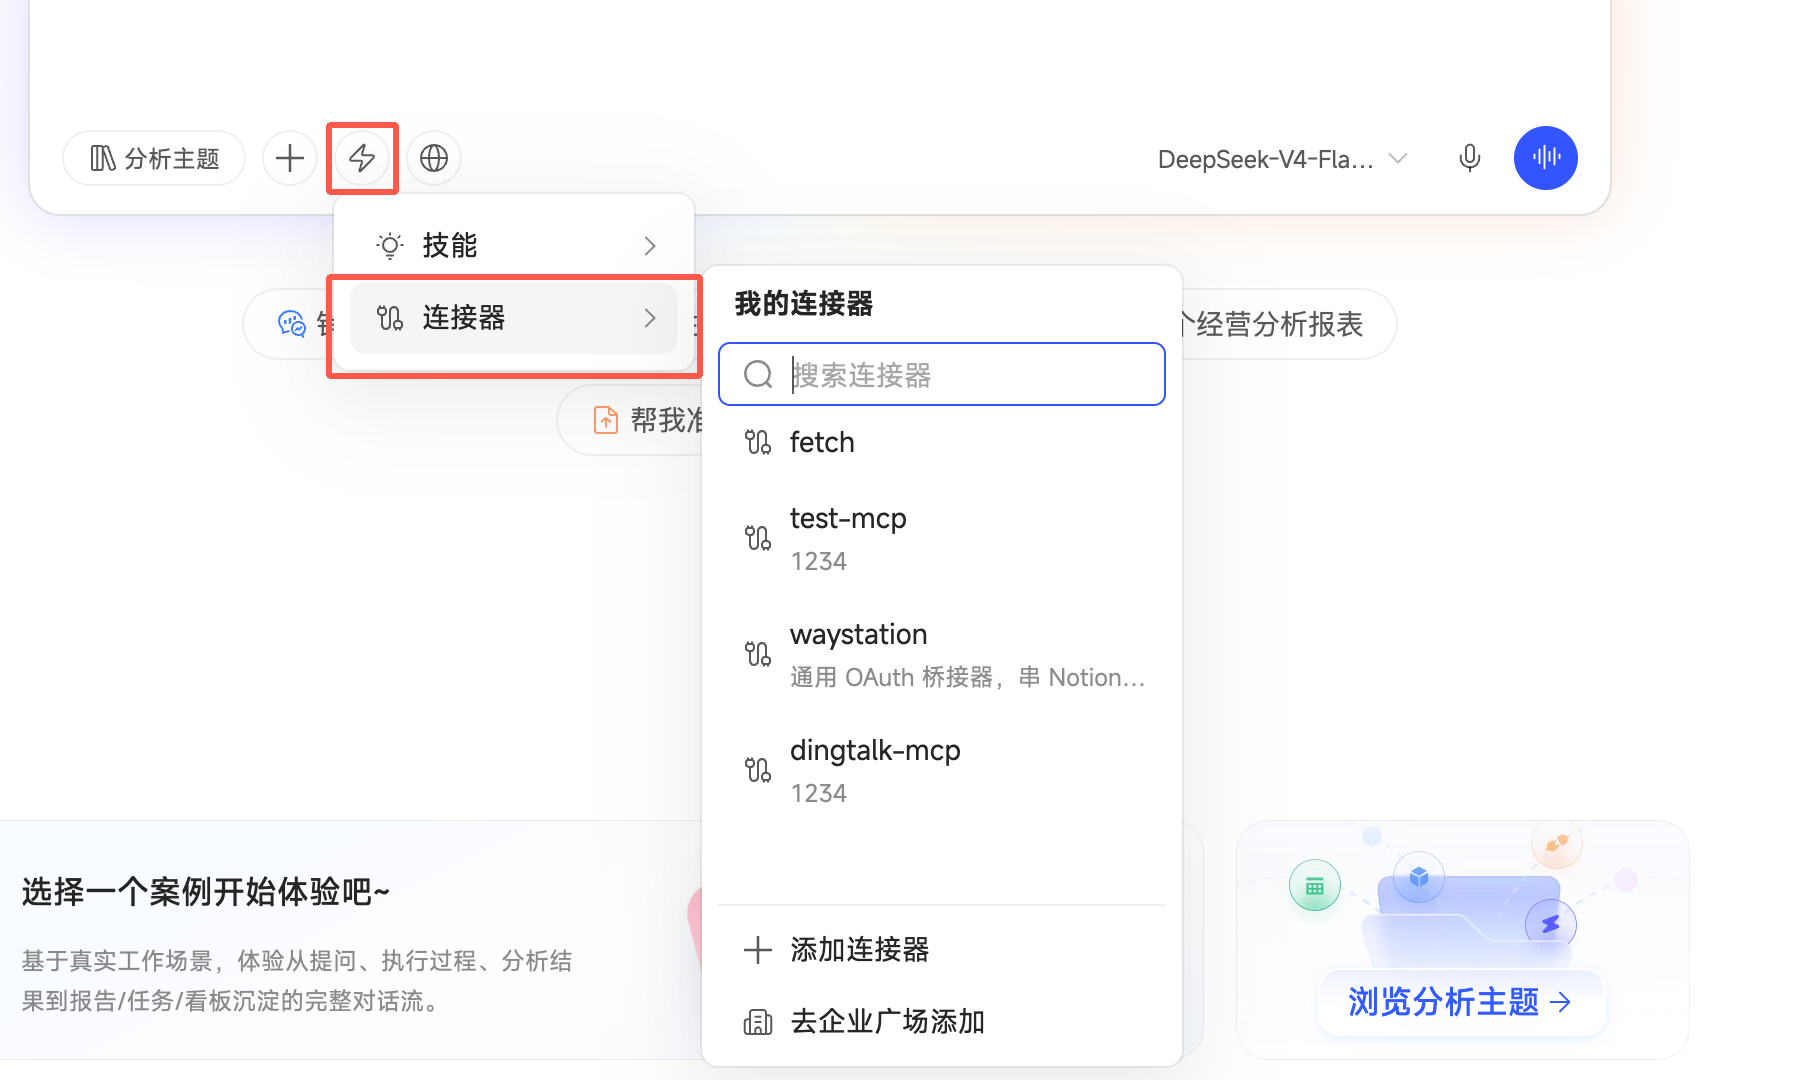The height and width of the screenshot is (1080, 1800).
Task: Click the 经营分析报表 suggestion chip
Action: coord(1288,324)
